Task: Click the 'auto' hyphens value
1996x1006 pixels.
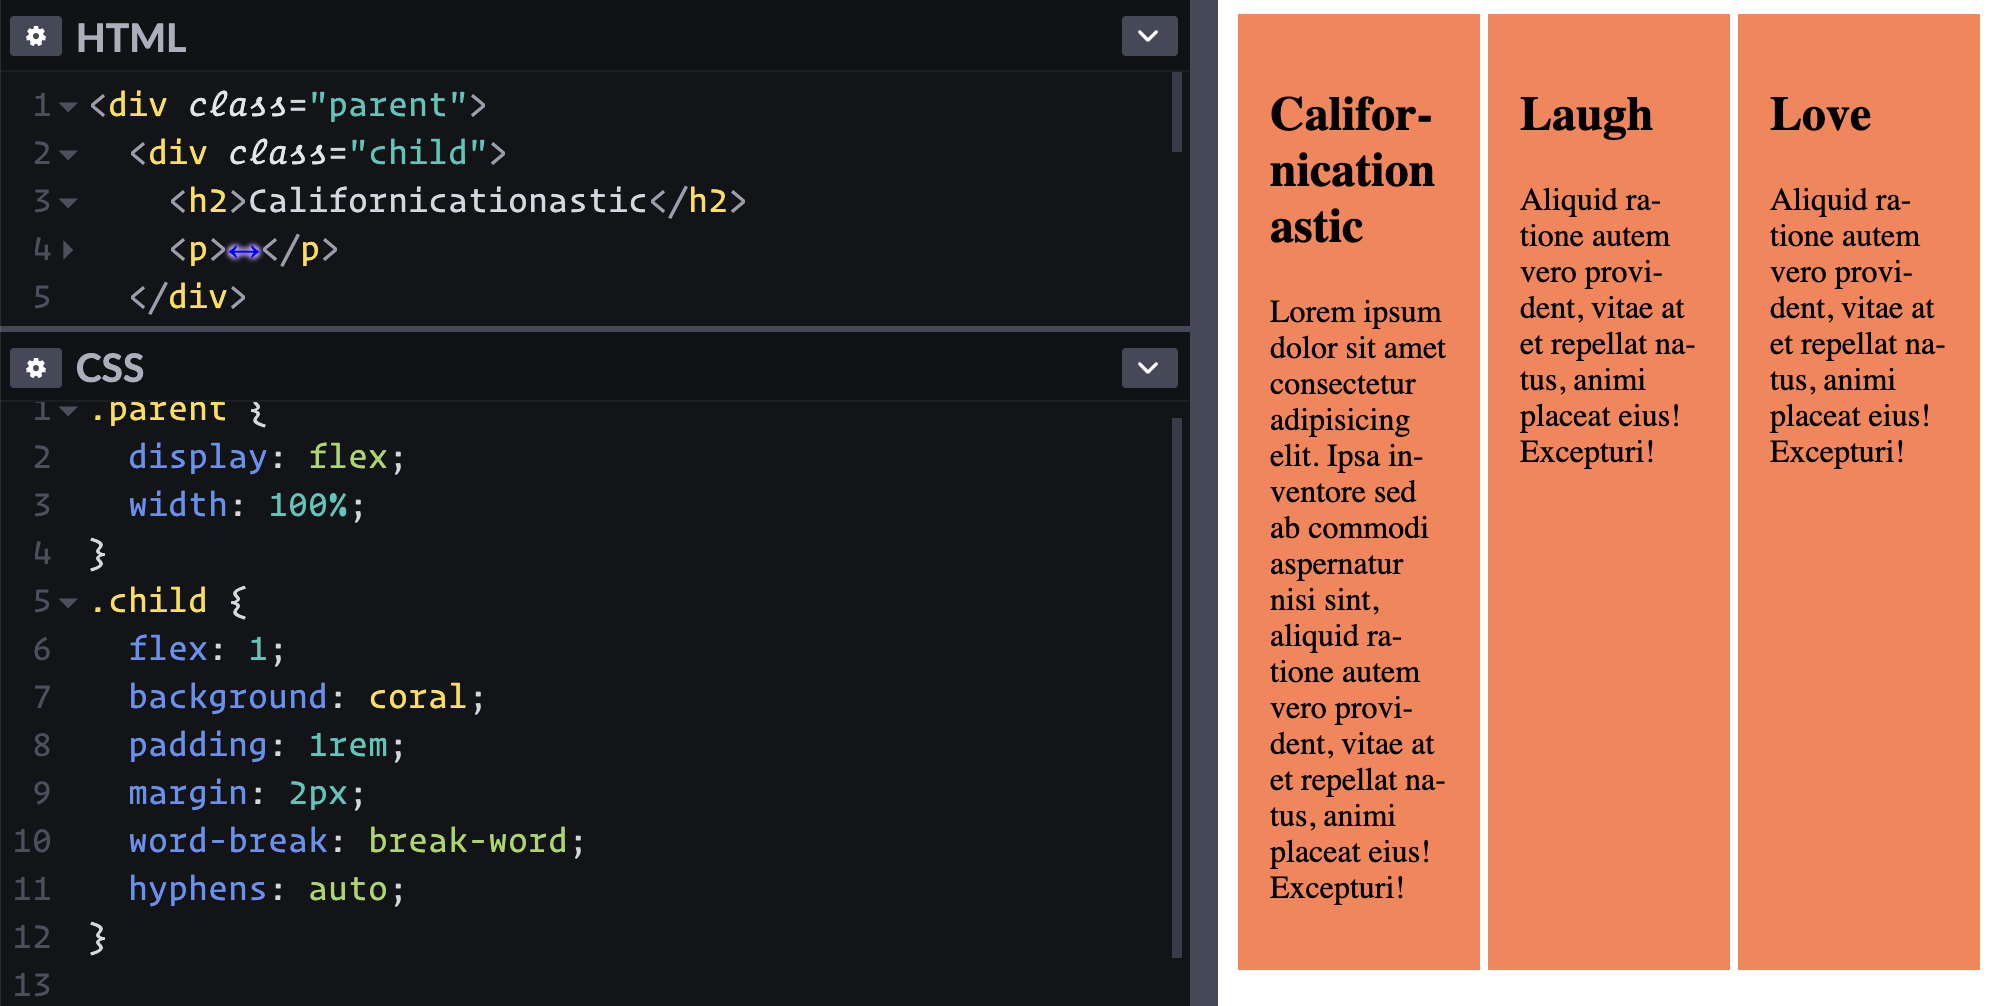Action: (347, 889)
